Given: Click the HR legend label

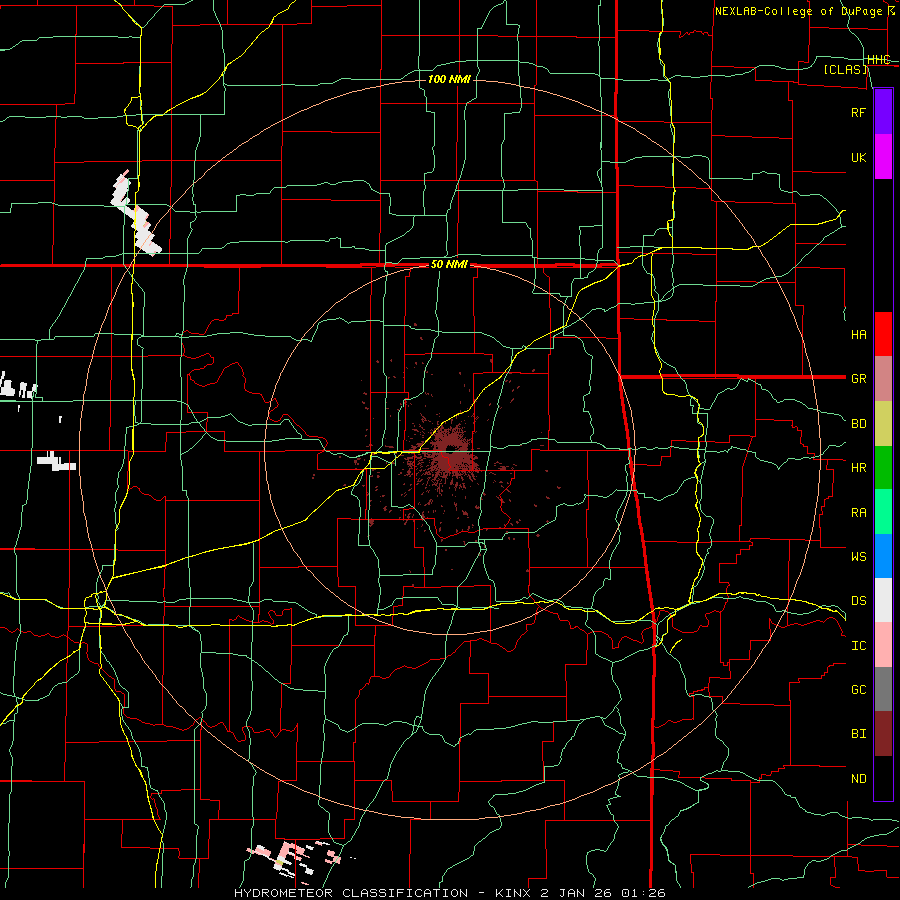Looking at the screenshot, I should [858, 468].
